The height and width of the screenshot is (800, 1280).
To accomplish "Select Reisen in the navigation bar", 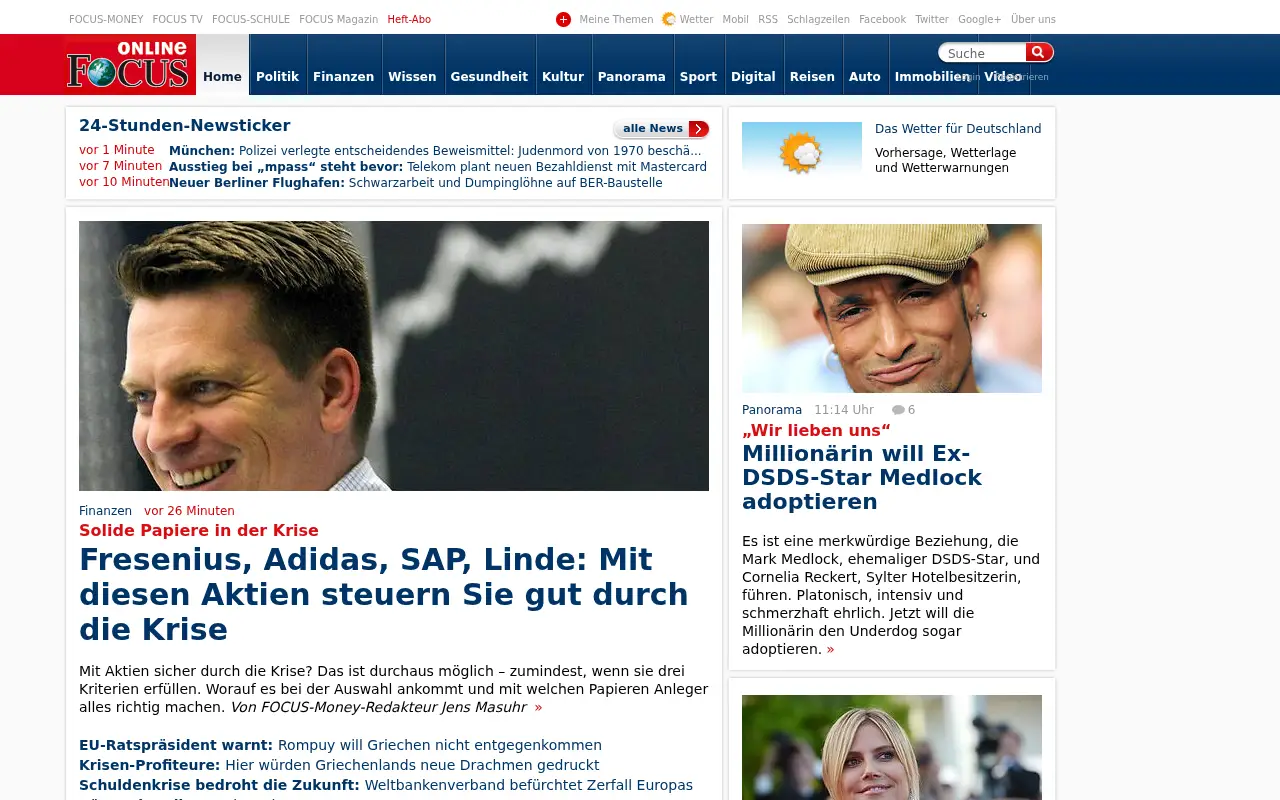I will (x=812, y=77).
